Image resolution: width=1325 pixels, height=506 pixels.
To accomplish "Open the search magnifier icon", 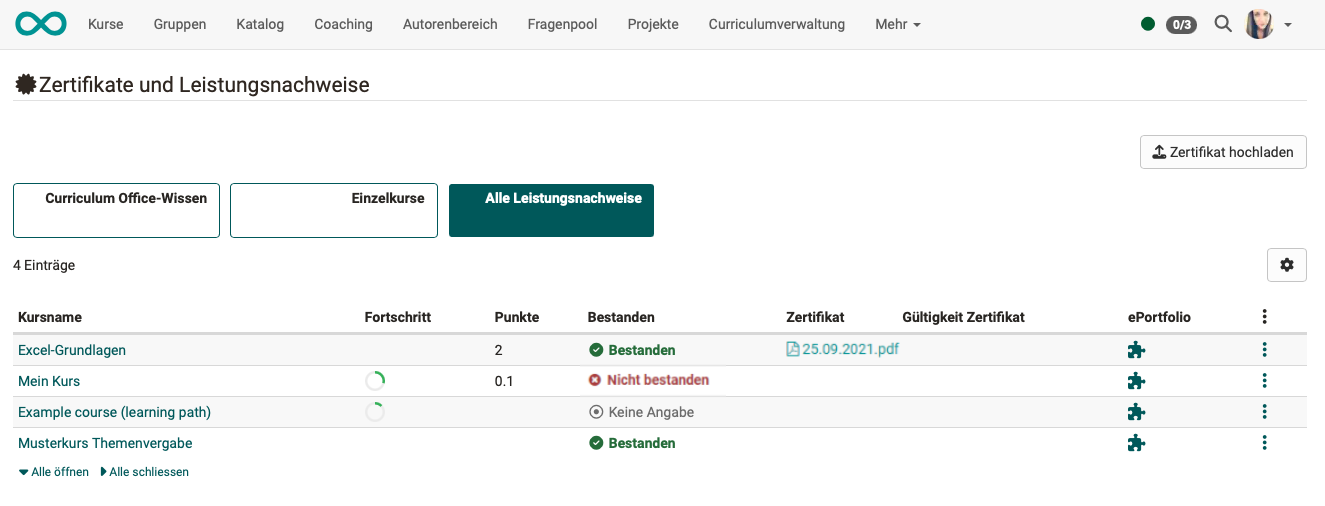I will pyautogui.click(x=1222, y=24).
